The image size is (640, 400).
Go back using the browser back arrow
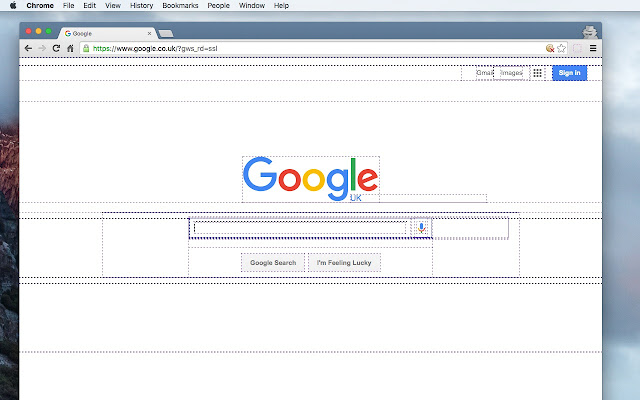[x=28, y=49]
